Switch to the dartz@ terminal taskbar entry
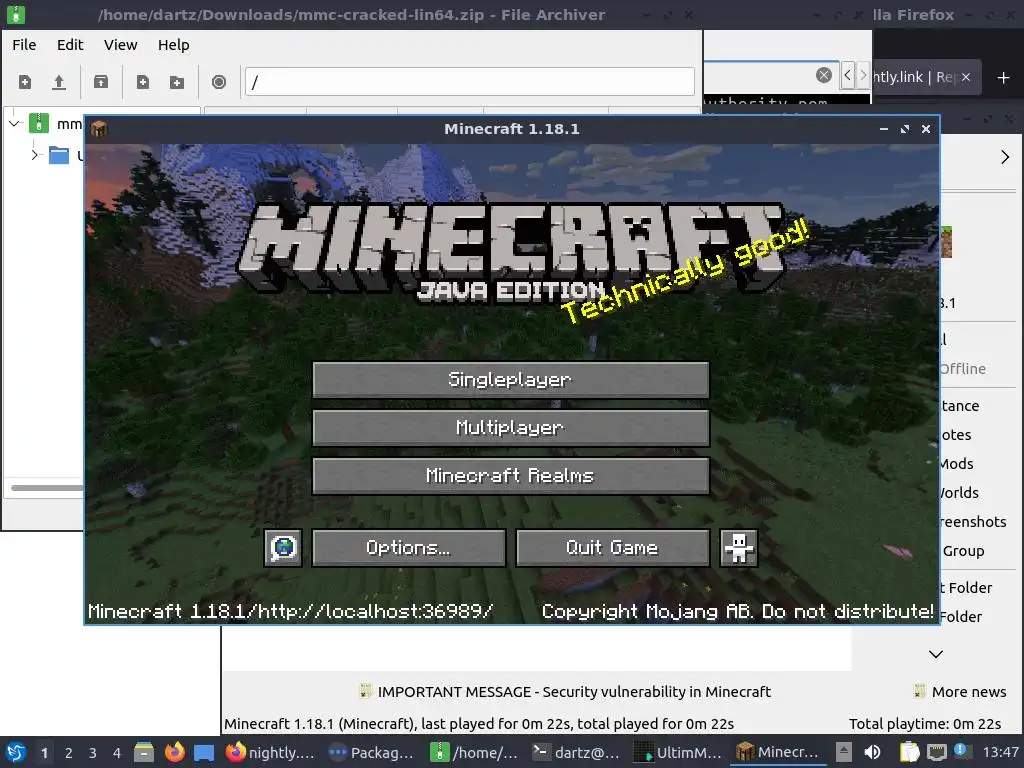Viewport: 1024px width, 768px height. coord(576,752)
